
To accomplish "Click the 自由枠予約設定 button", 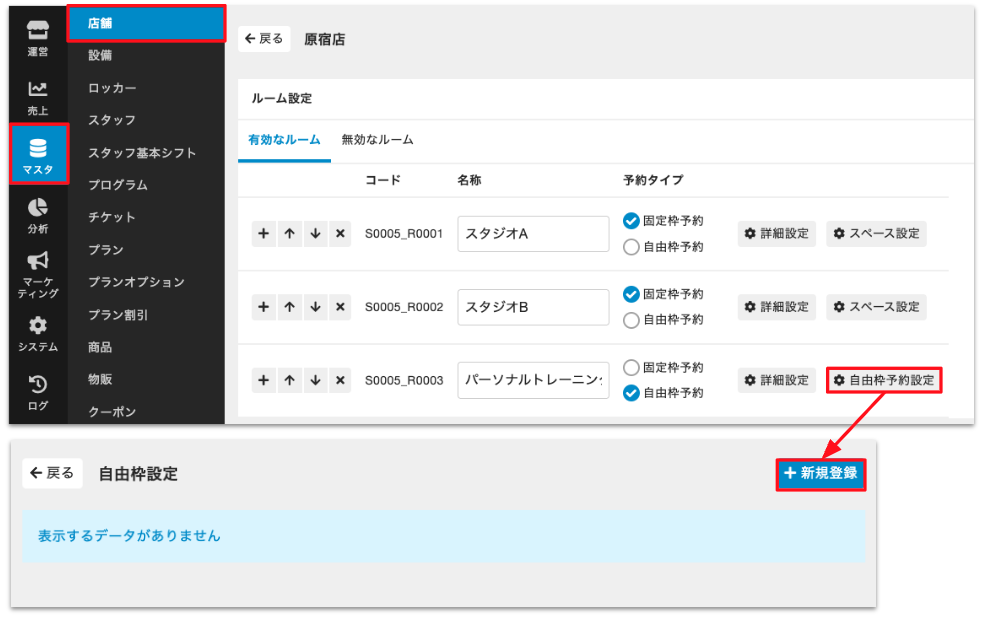I will coord(884,380).
